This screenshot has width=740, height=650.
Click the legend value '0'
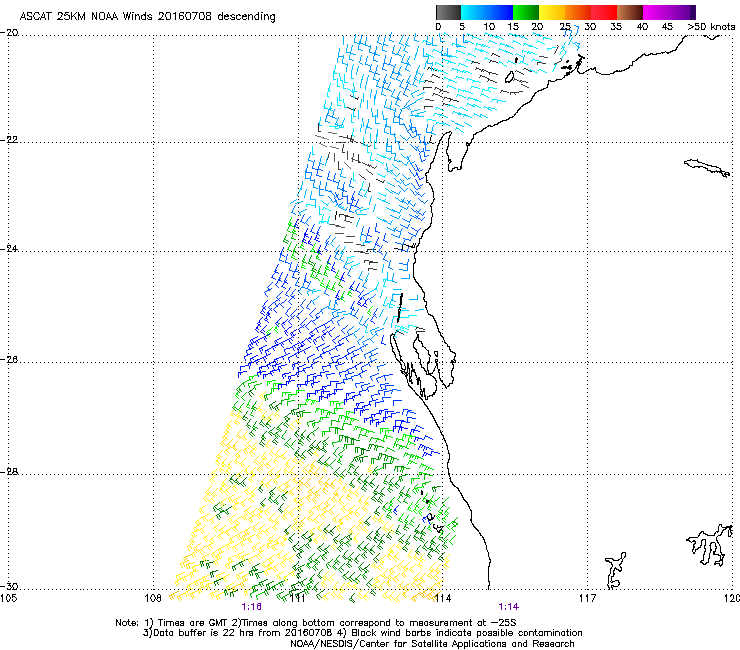(438, 27)
